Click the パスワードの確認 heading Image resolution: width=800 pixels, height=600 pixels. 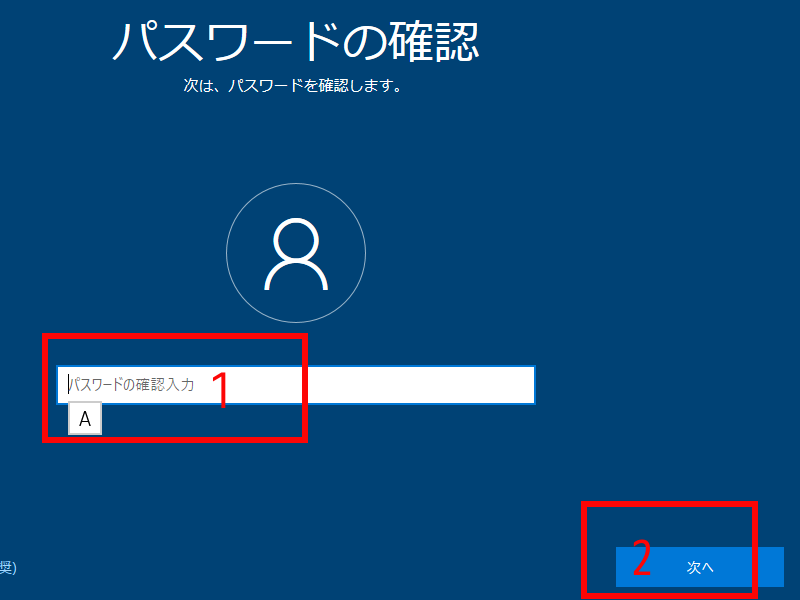296,41
